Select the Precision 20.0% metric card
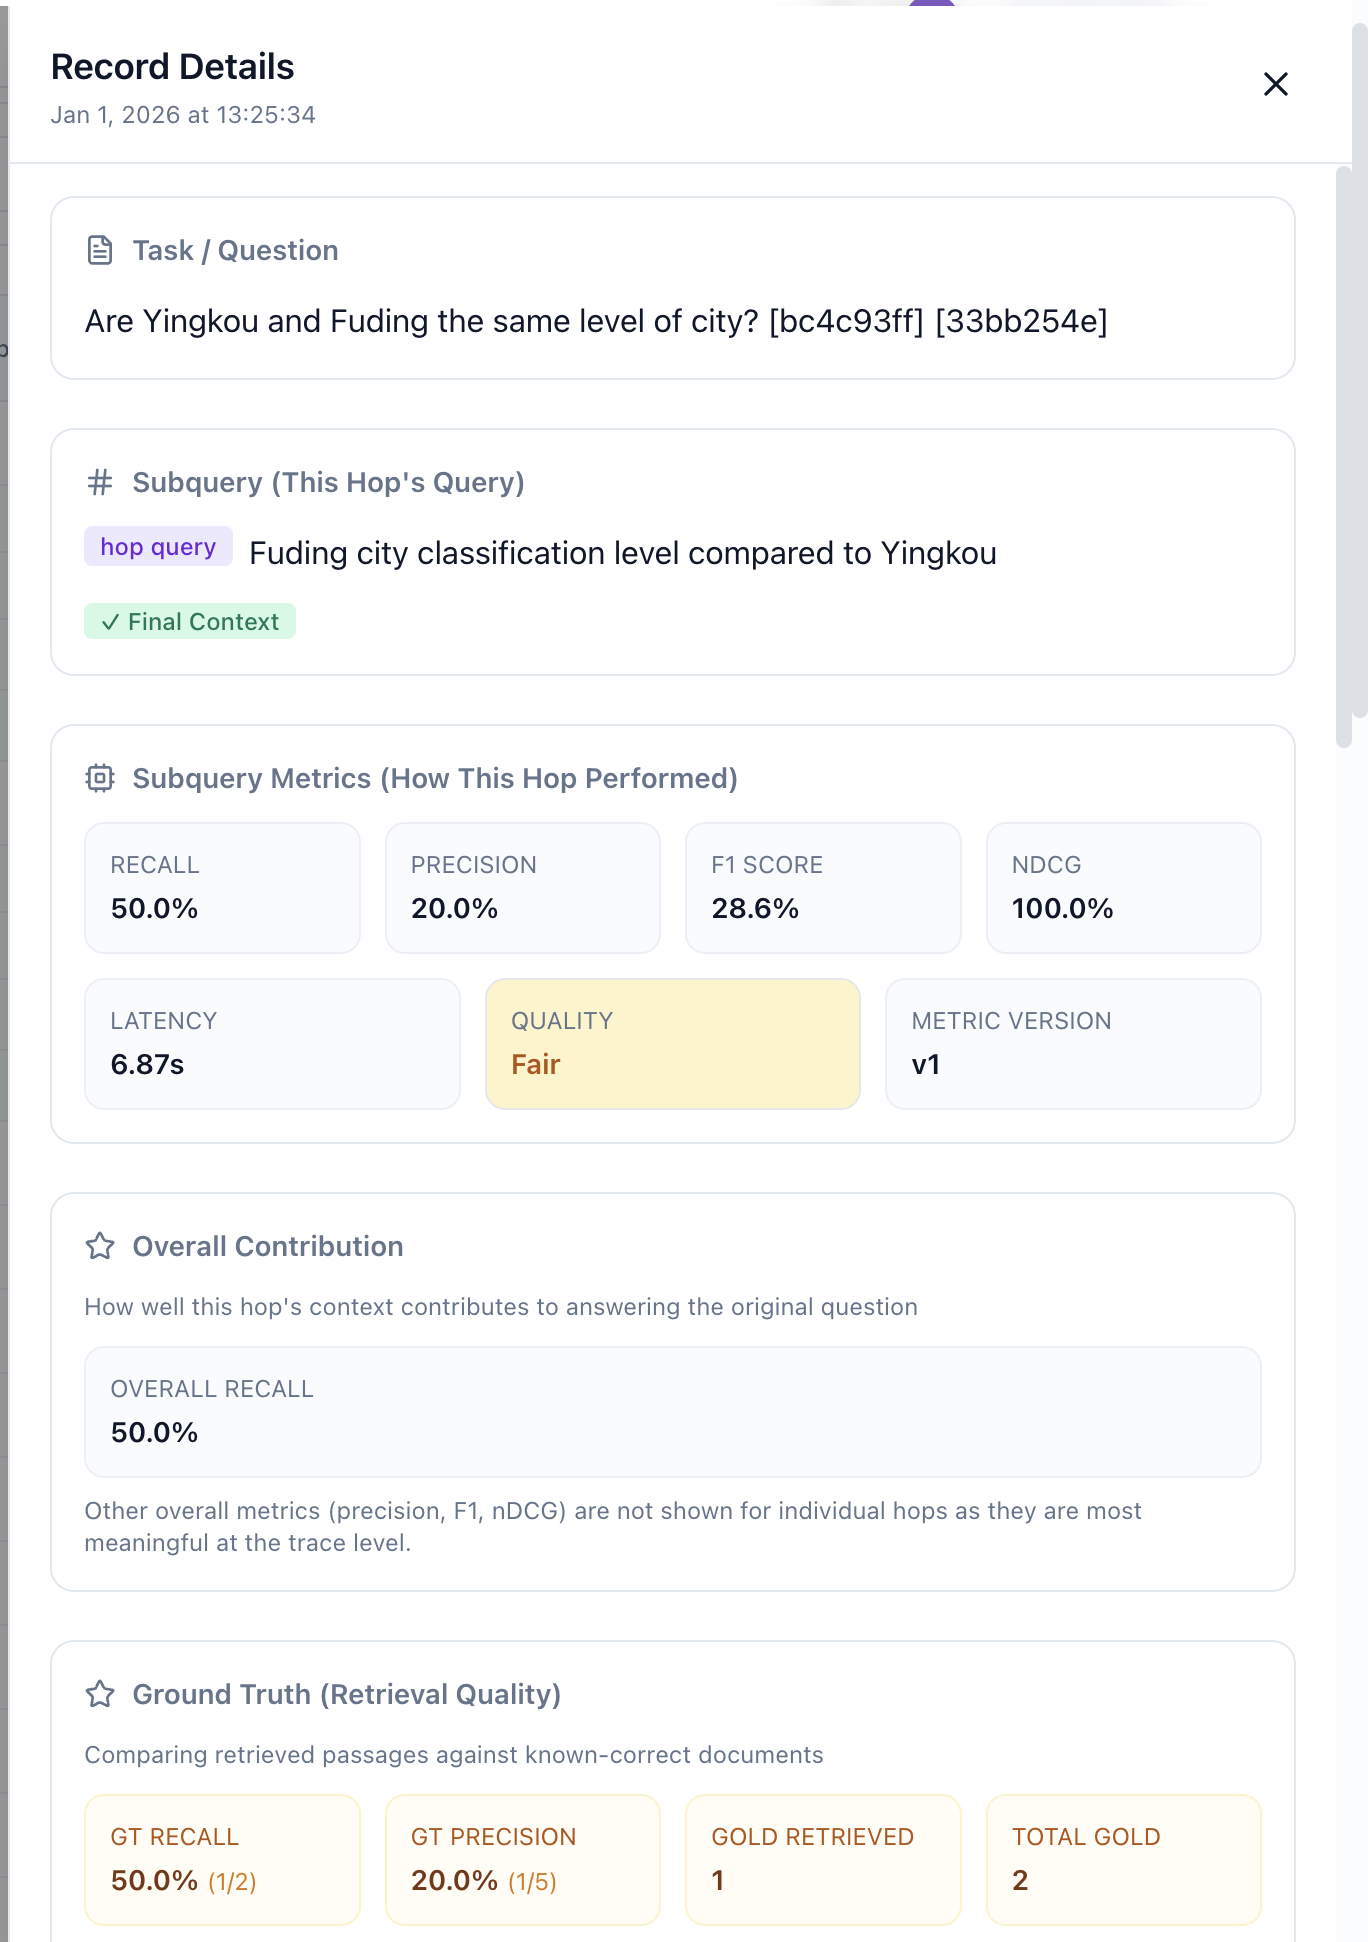Image resolution: width=1368 pixels, height=1942 pixels. [x=522, y=887]
